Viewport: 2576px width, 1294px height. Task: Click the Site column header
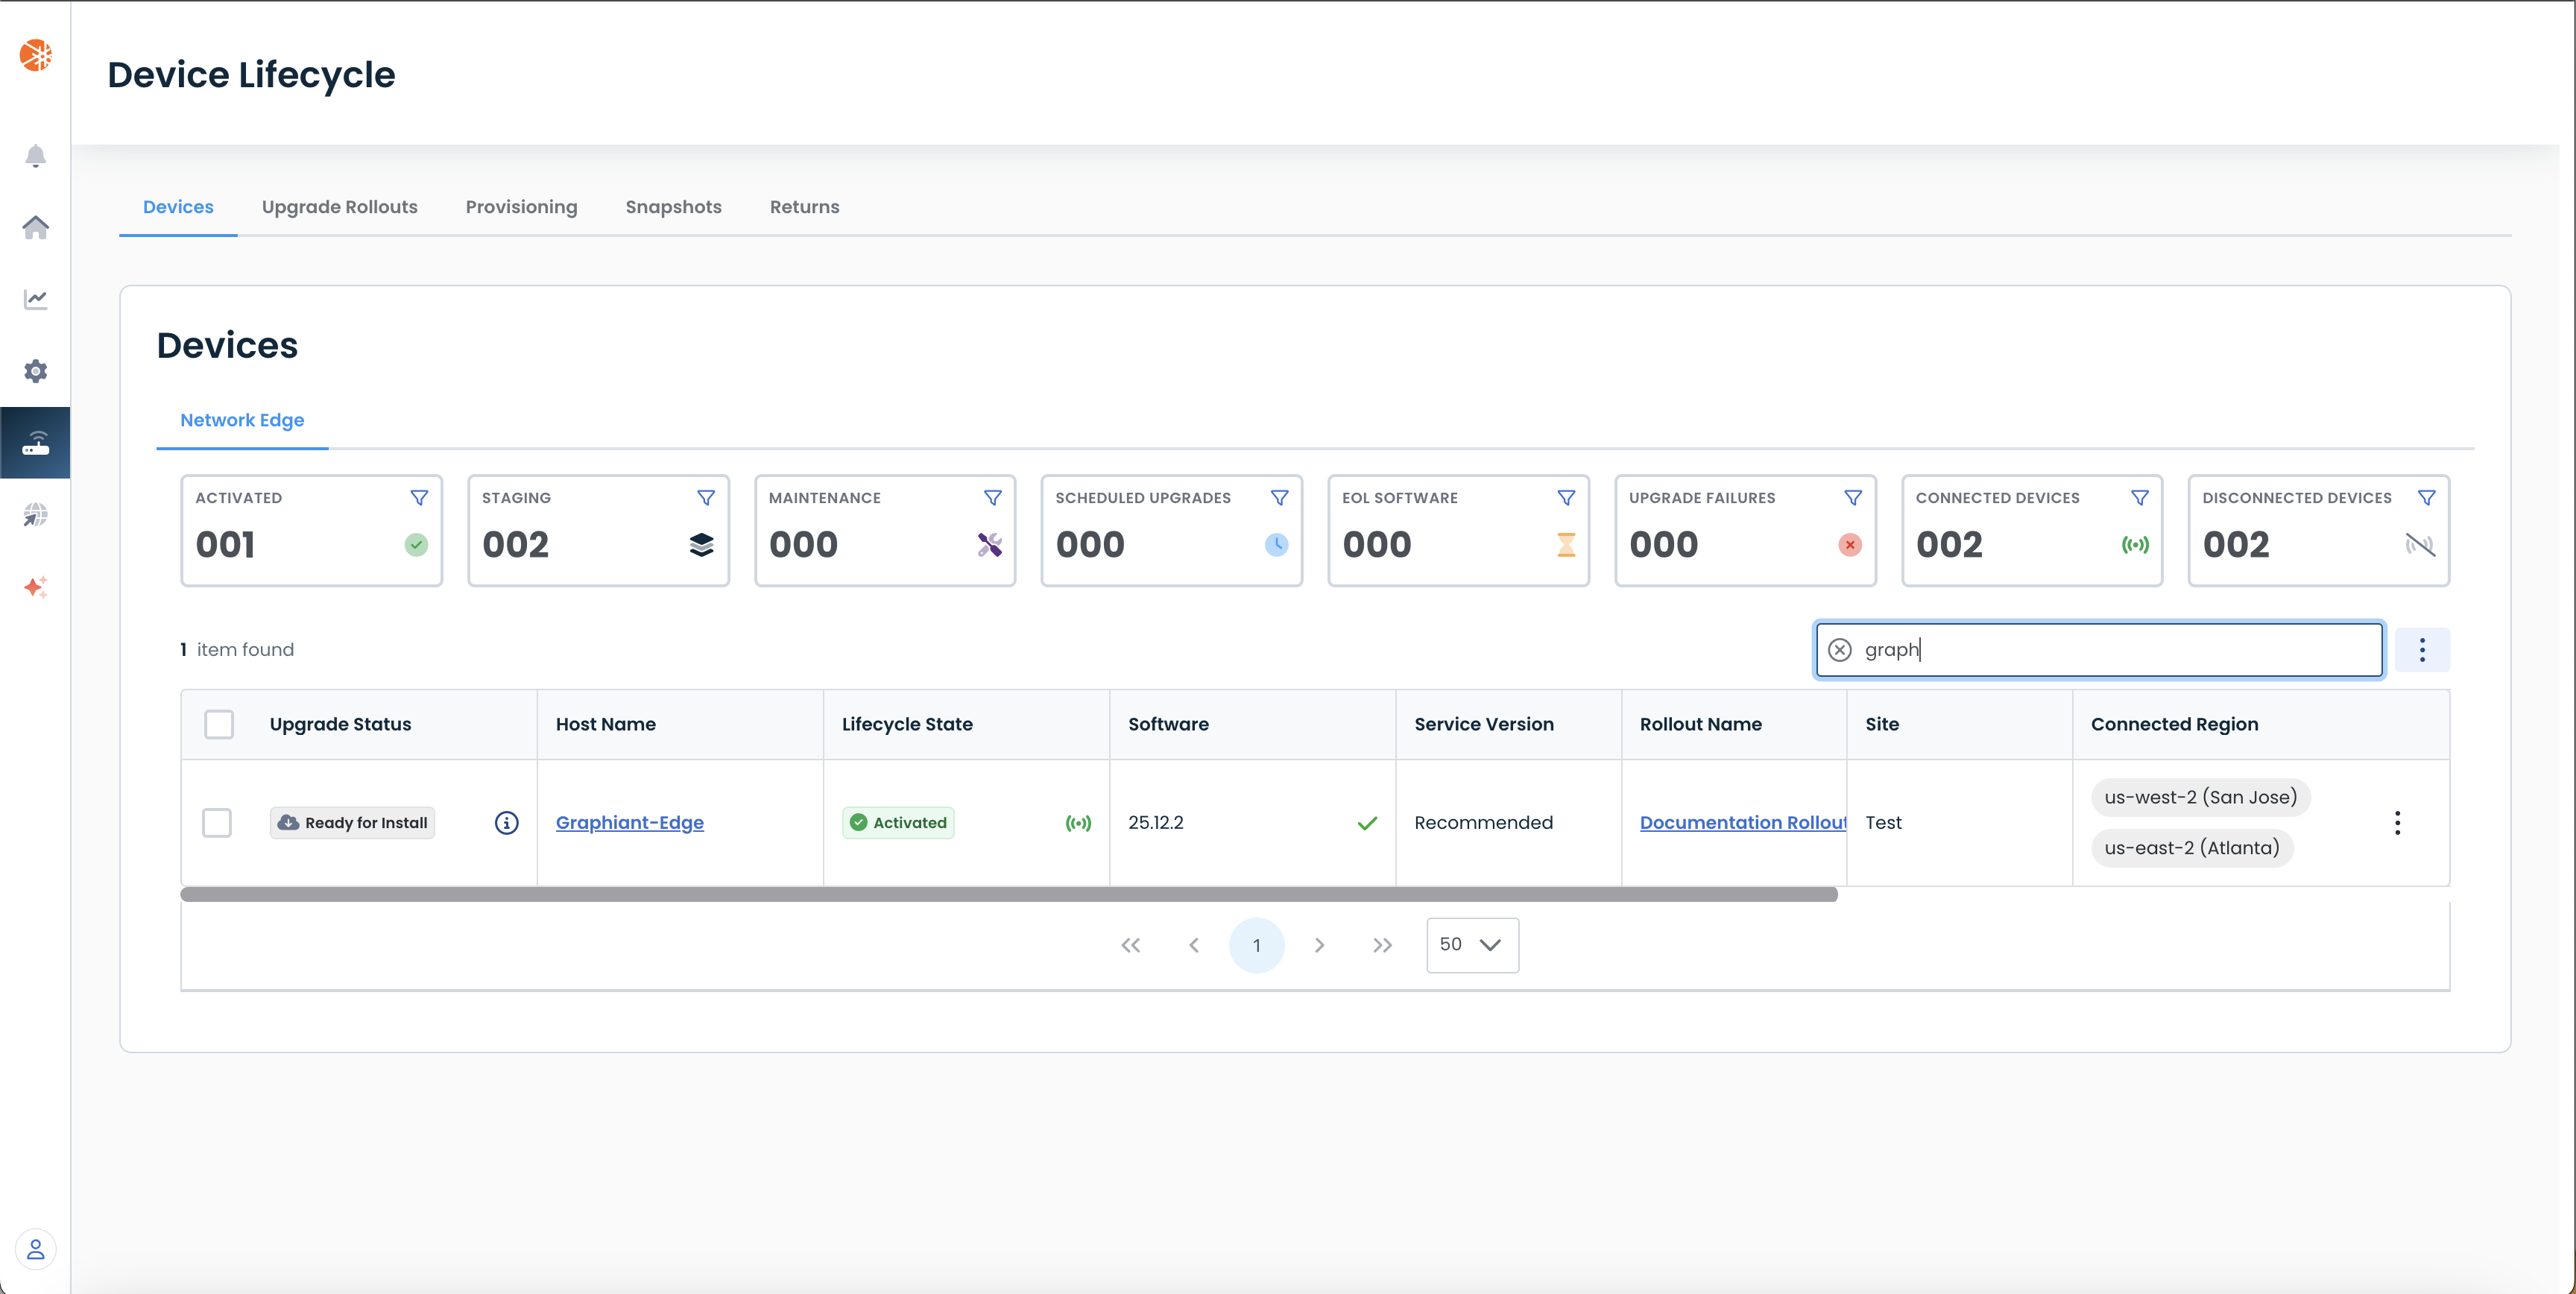[x=1882, y=724]
